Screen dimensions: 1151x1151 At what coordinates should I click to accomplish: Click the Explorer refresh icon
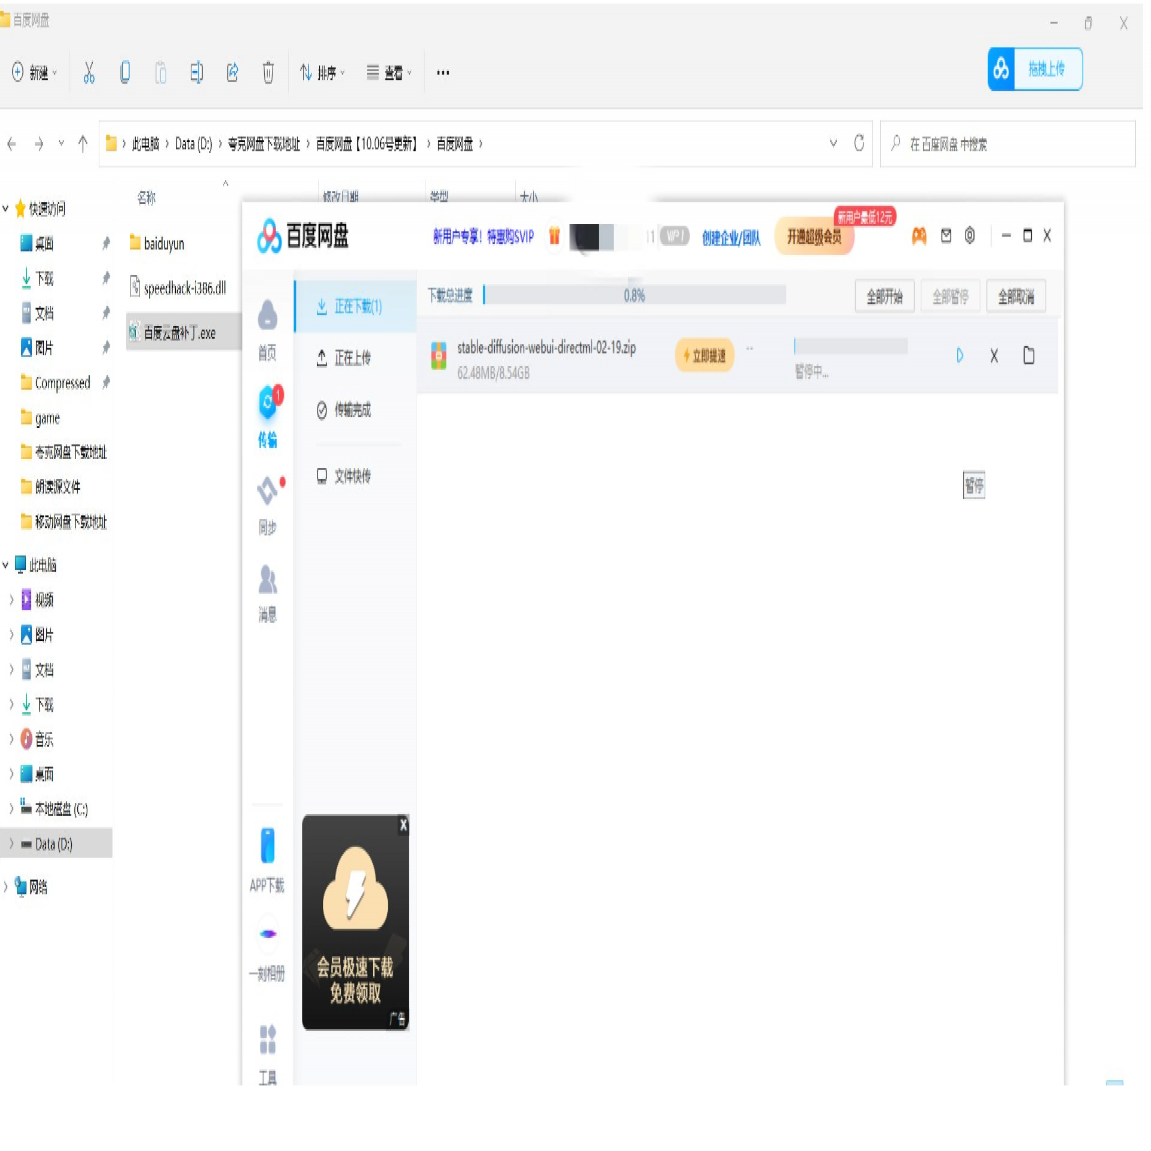859,143
